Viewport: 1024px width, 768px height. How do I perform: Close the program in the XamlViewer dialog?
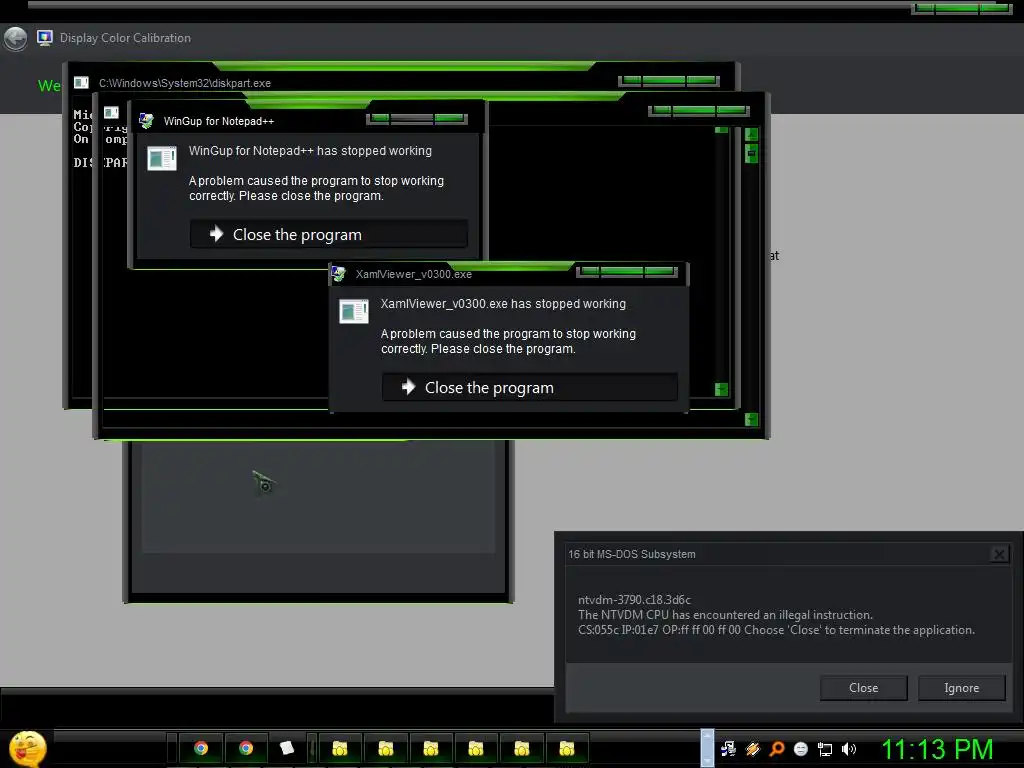pyautogui.click(x=530, y=387)
